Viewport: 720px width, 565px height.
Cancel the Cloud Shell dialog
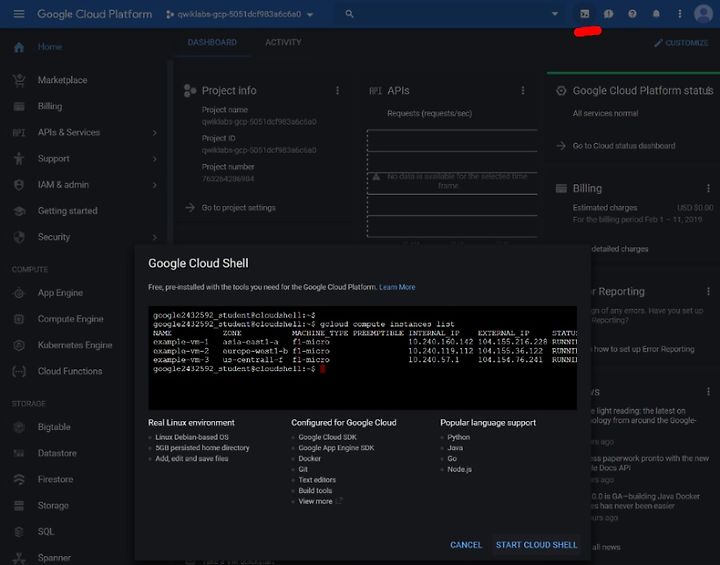(x=466, y=545)
